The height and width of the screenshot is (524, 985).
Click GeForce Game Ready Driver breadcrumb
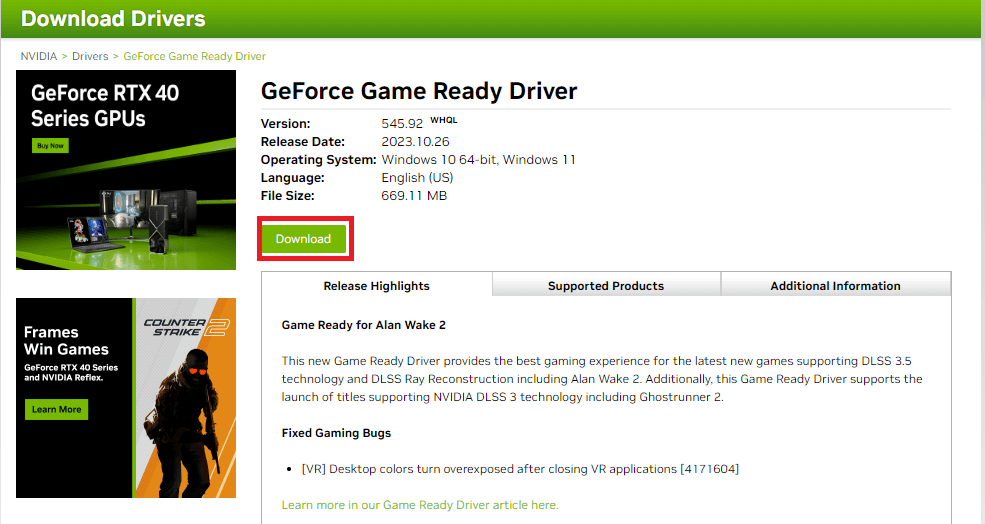tap(194, 56)
